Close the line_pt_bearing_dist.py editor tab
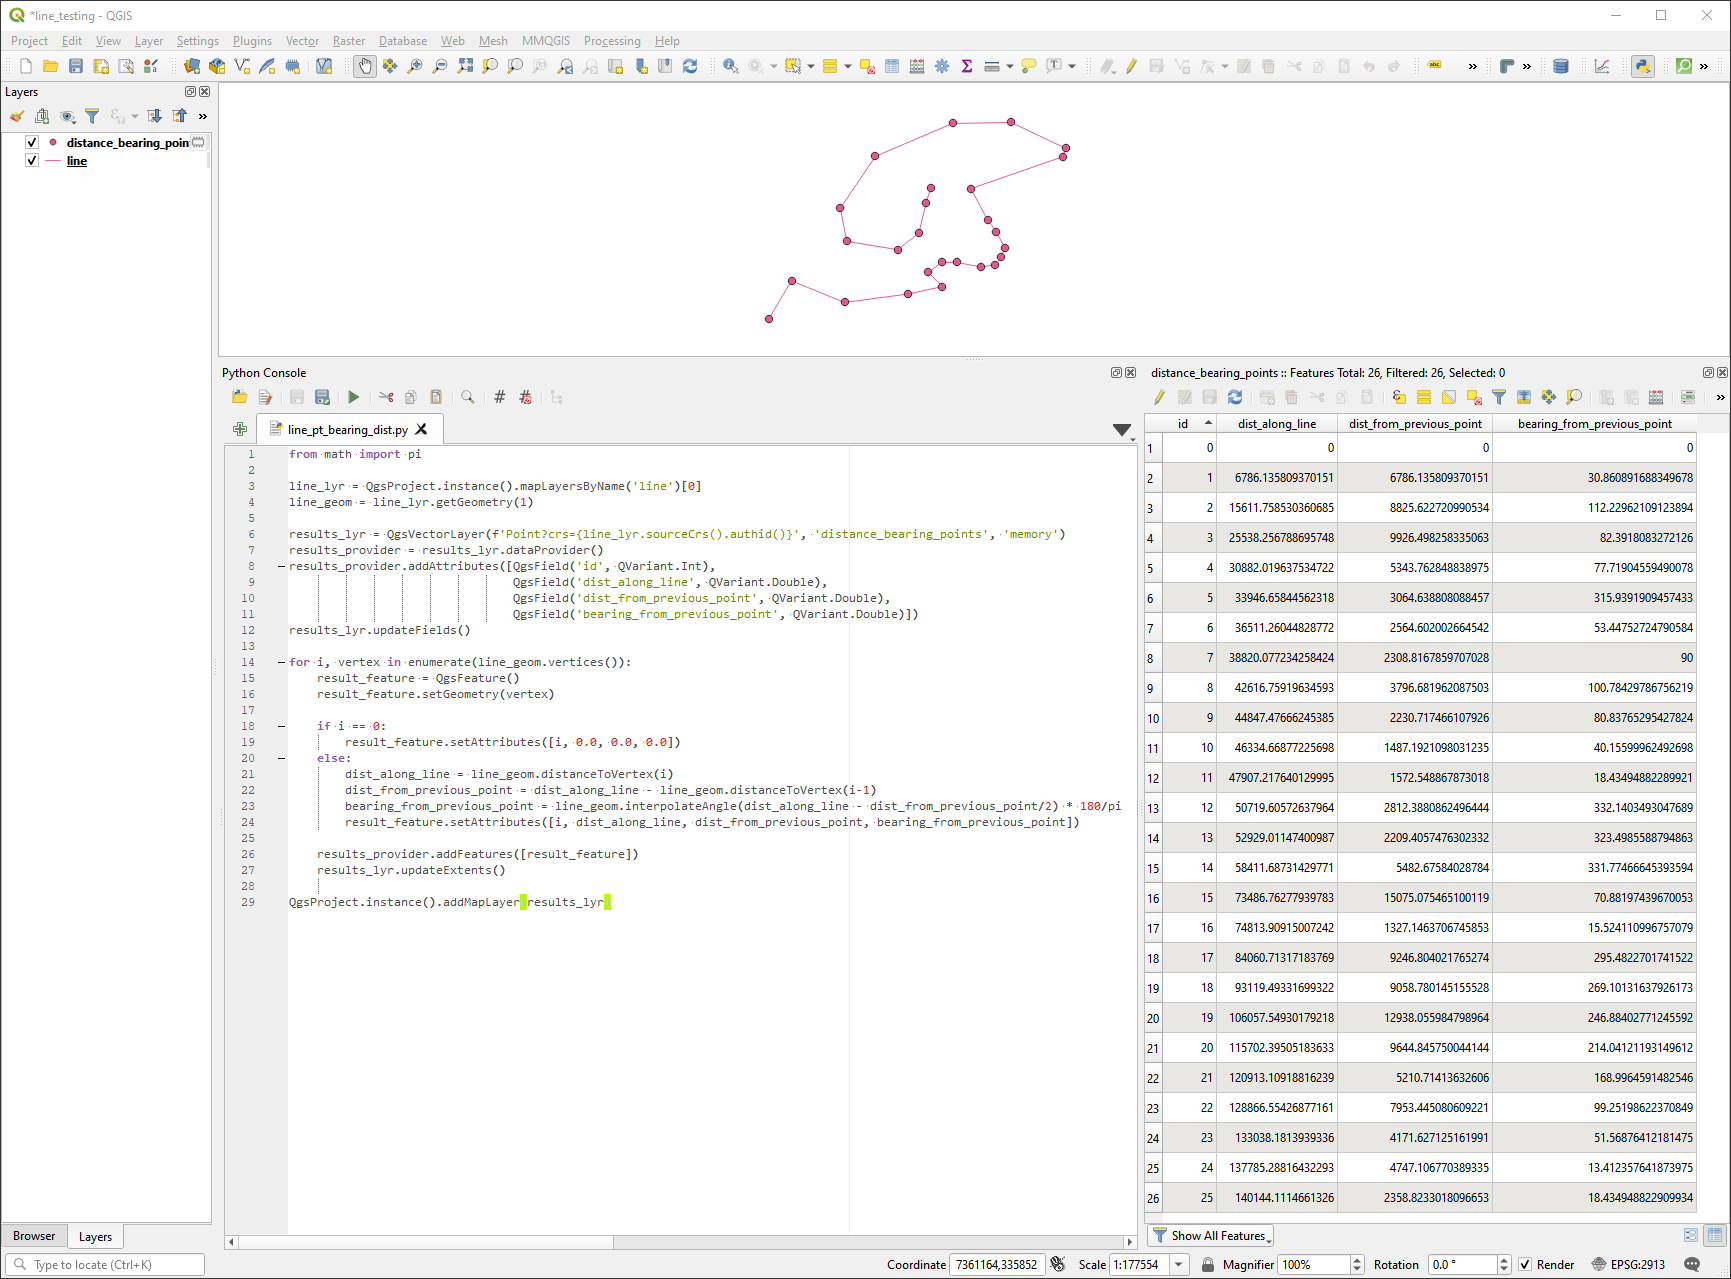 point(422,430)
